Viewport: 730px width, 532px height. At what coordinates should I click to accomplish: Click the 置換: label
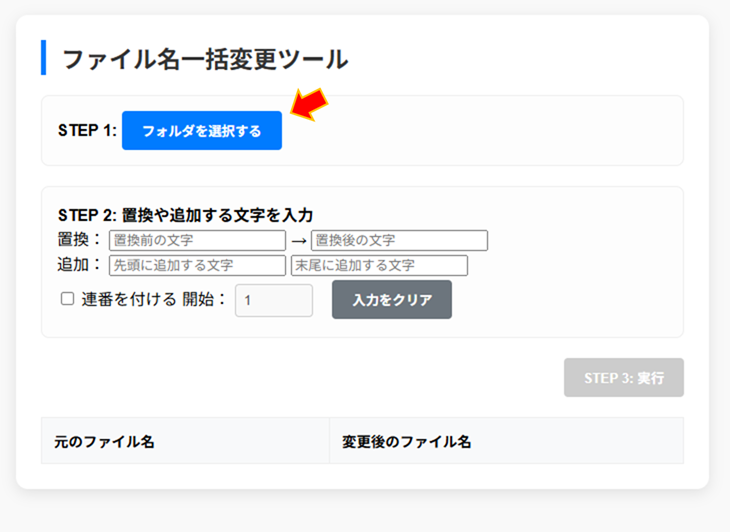click(80, 241)
